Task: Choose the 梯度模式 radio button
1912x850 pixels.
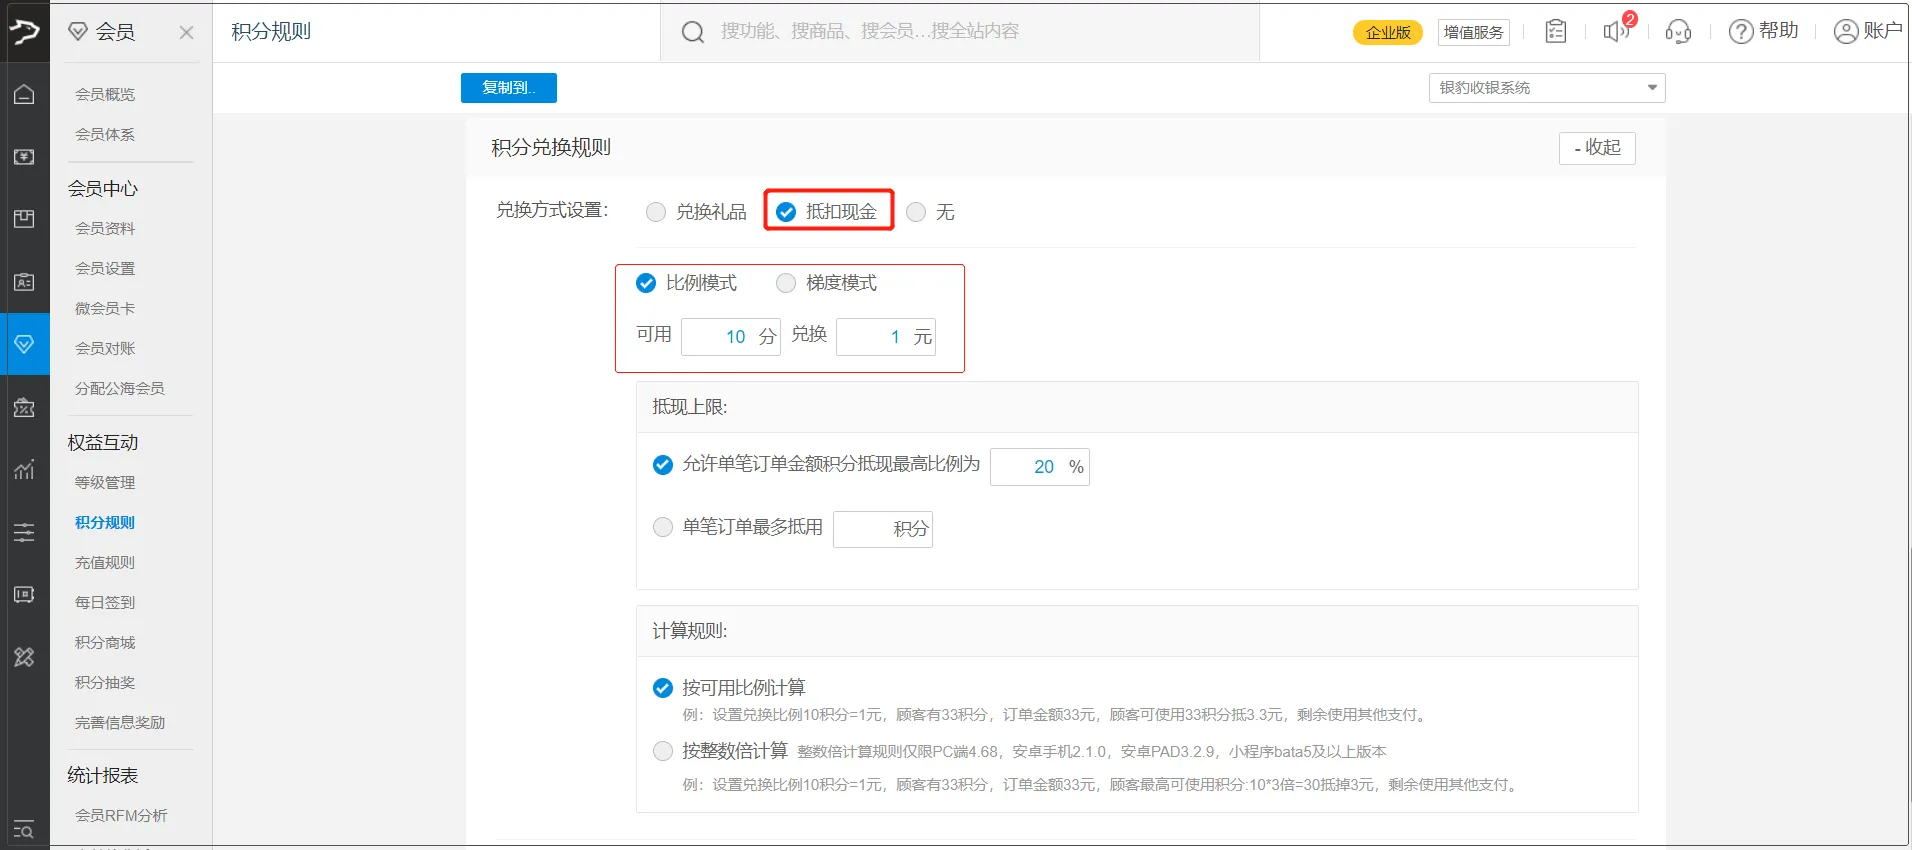Action: coord(786,284)
